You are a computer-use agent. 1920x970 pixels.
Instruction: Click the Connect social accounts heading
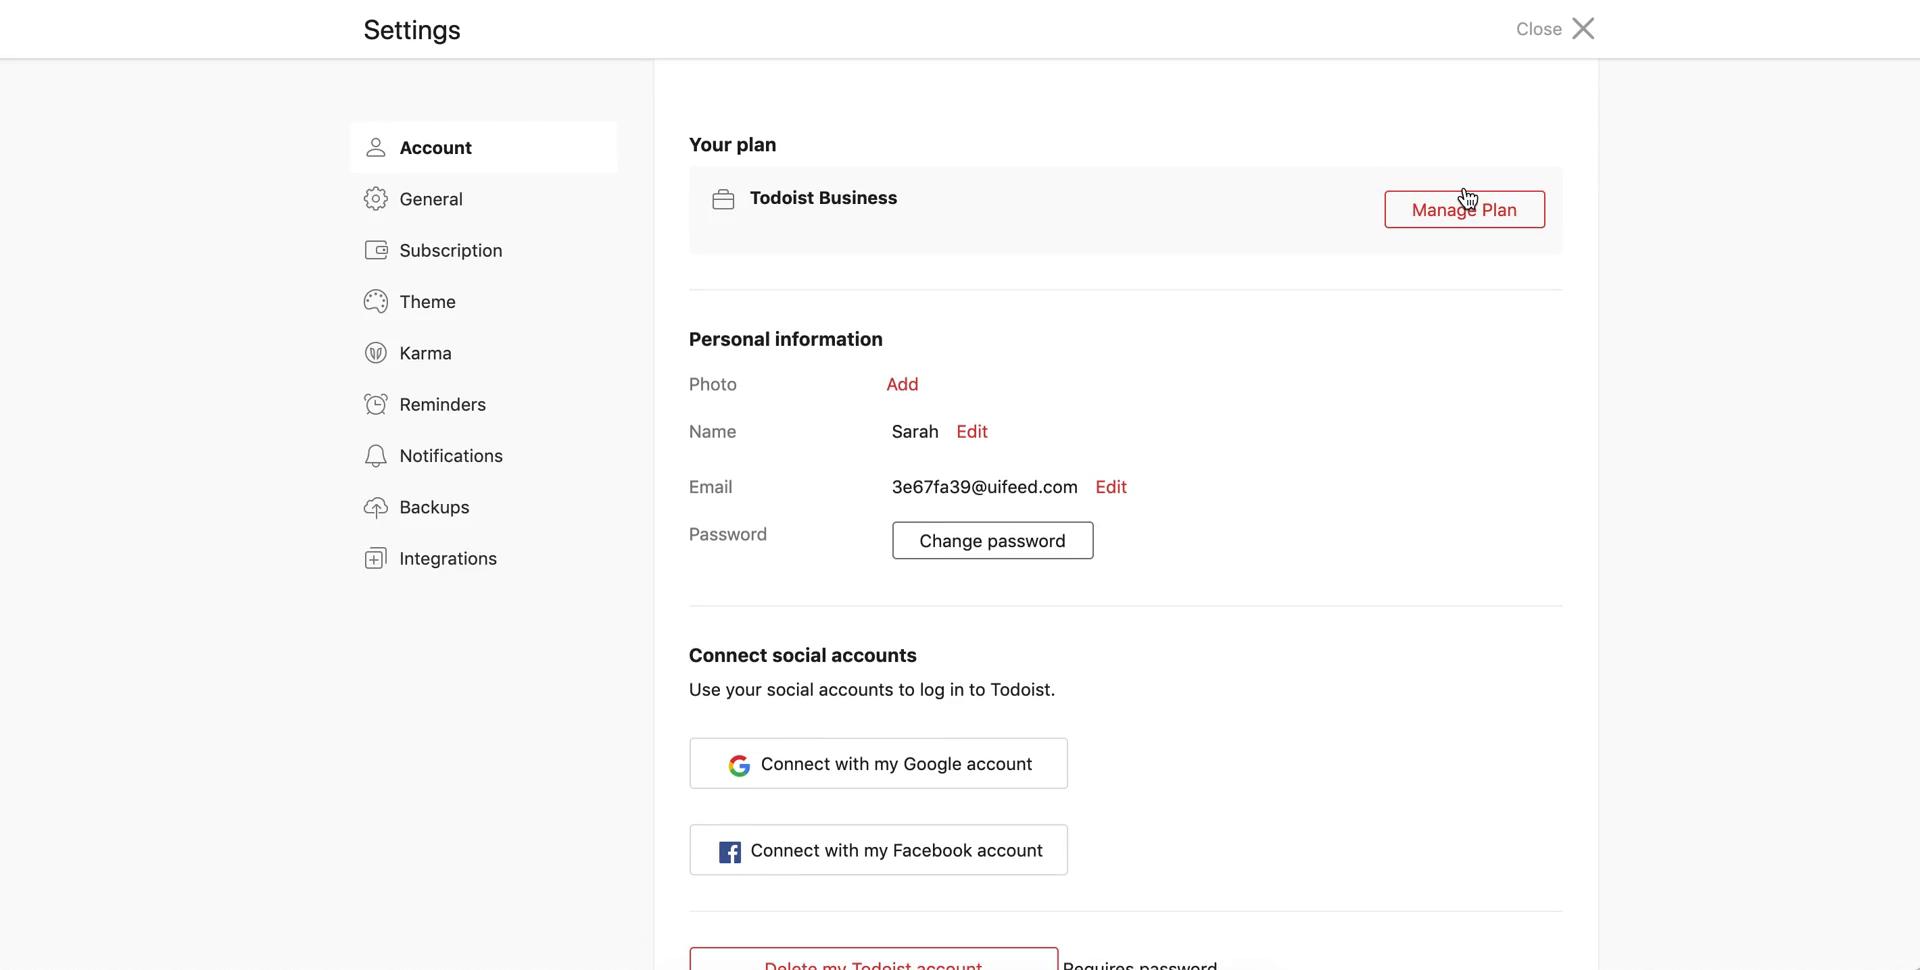(x=802, y=656)
